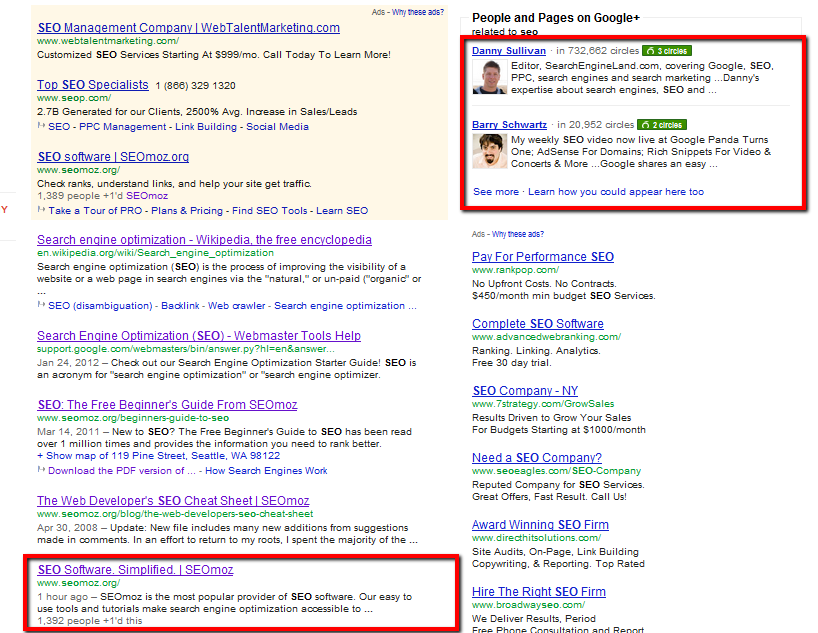Screen dimensions: 818x633
Task: Open the 'SEO Management Company | WebTalentMarketing.com' ad
Action: (189, 28)
